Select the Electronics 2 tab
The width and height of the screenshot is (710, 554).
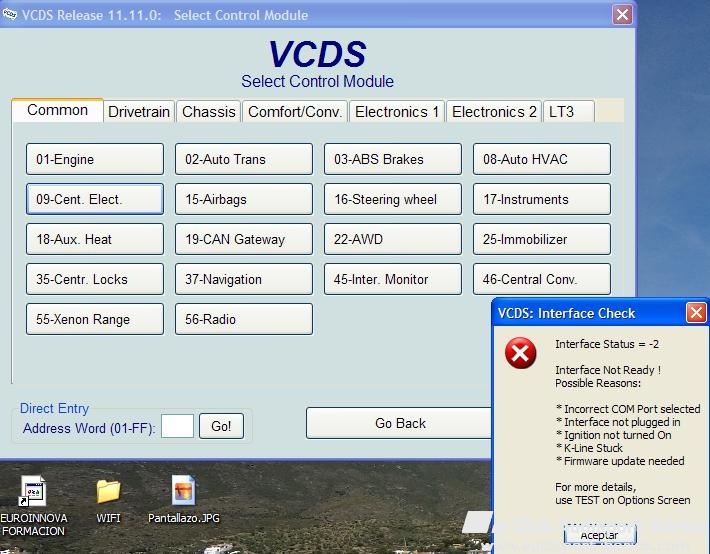494,112
